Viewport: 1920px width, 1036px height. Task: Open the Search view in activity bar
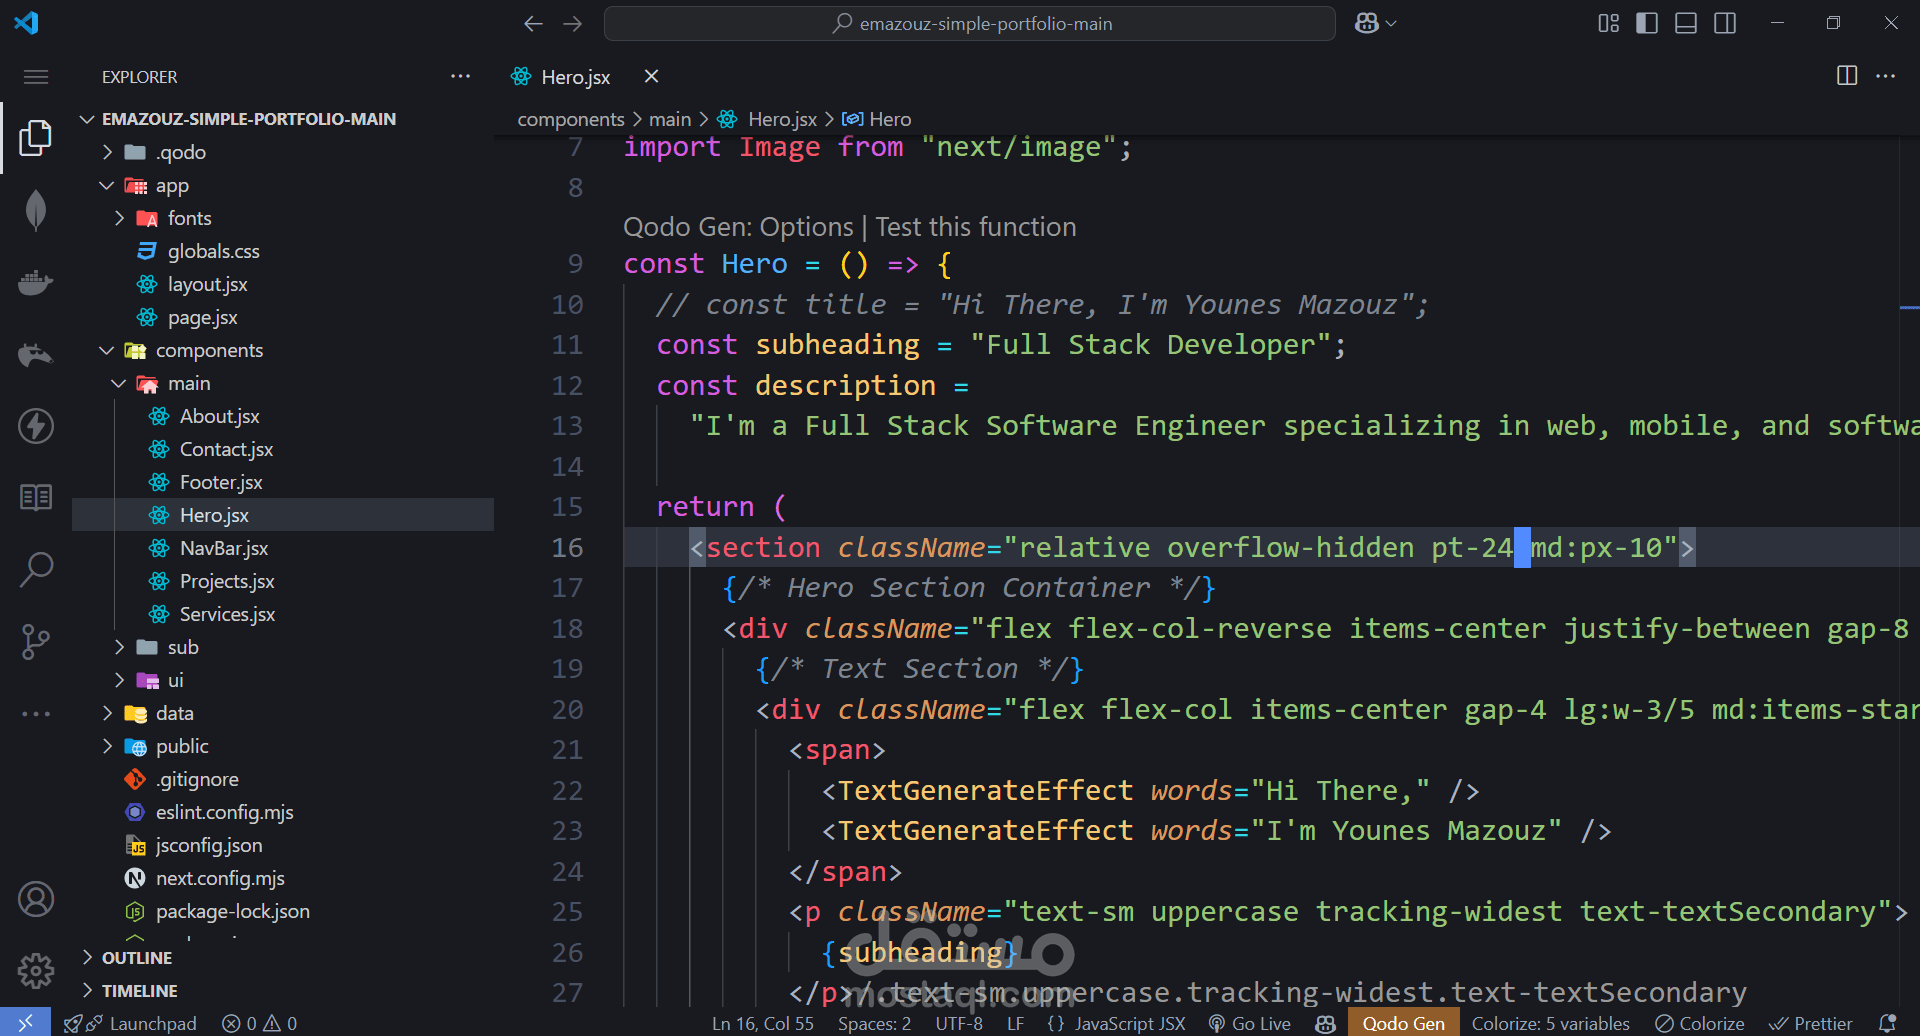(36, 569)
